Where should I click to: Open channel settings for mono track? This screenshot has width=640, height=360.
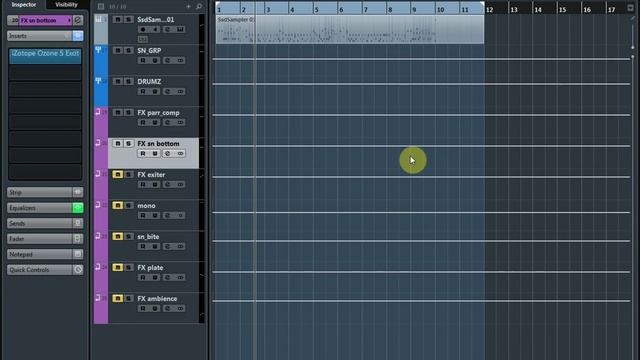[168, 216]
